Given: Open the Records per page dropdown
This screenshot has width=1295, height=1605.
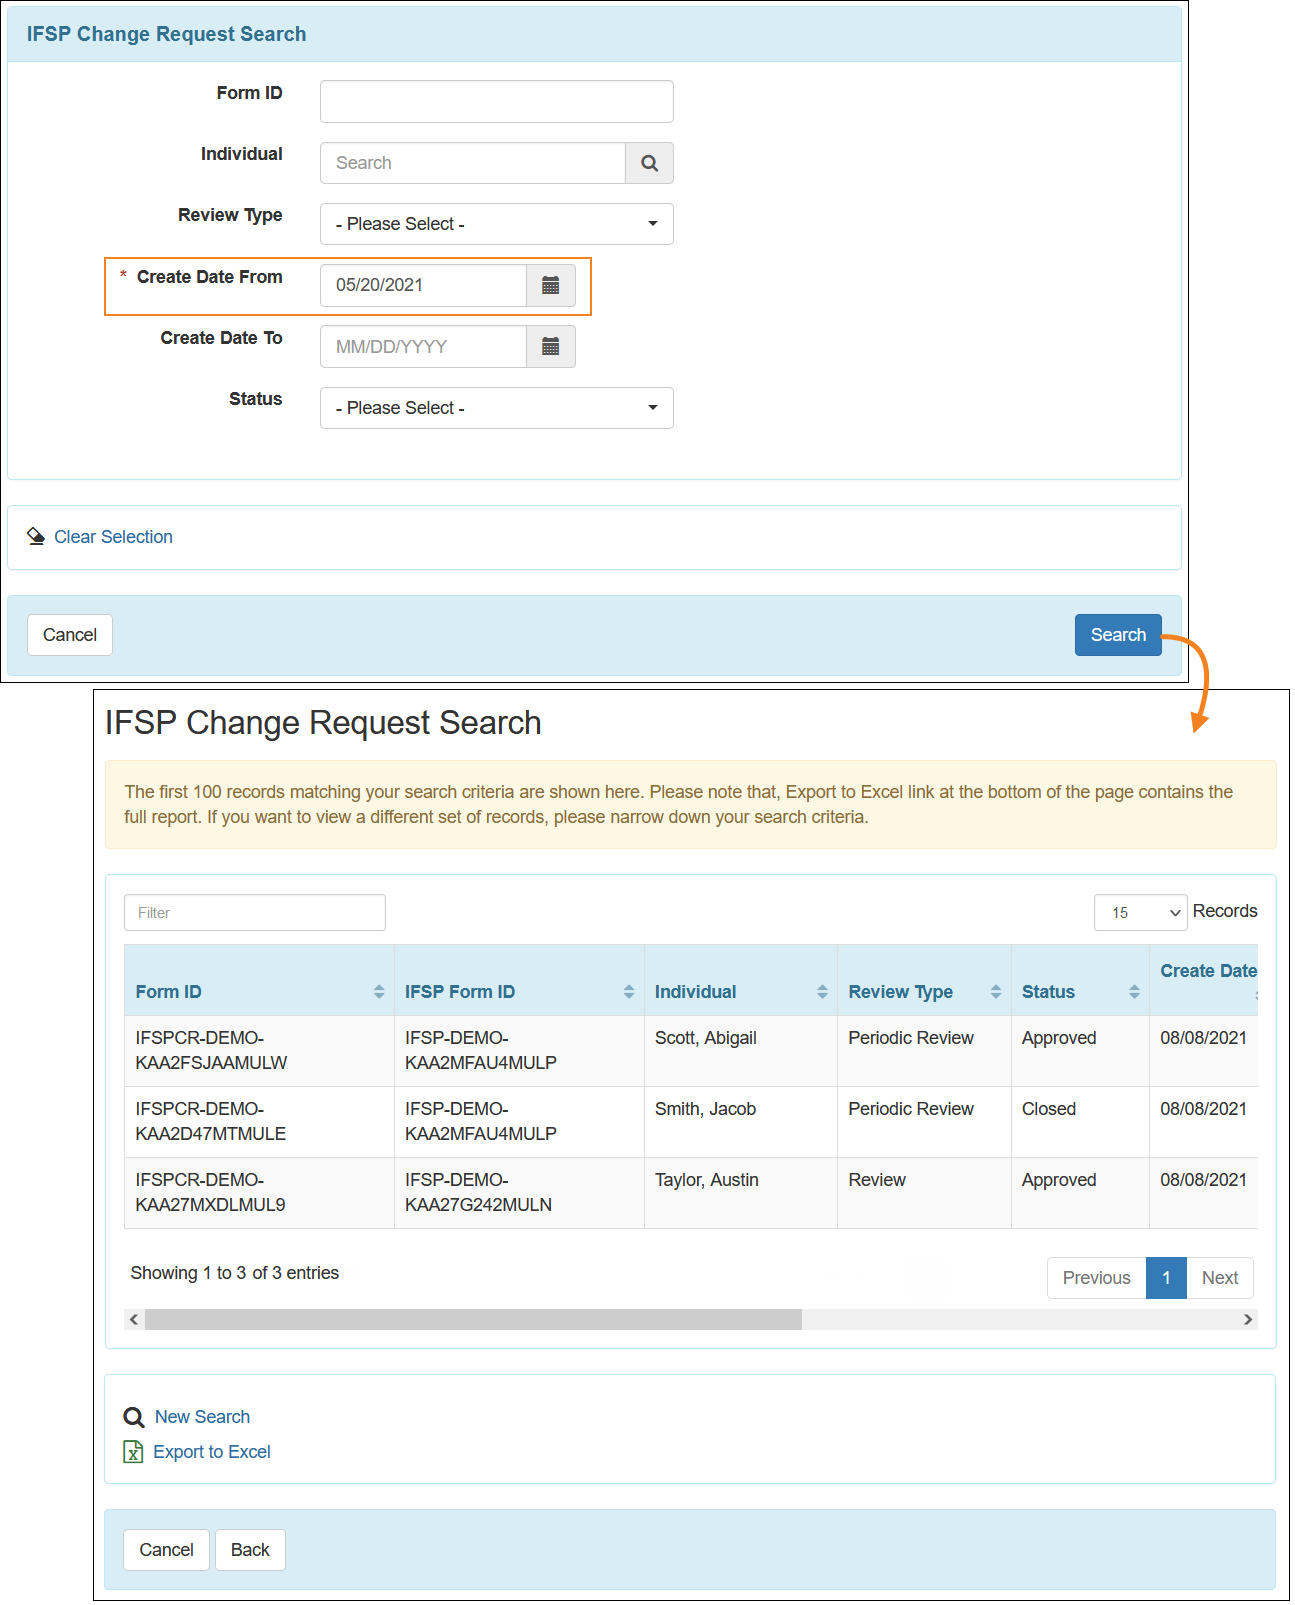Looking at the screenshot, I should click(1141, 913).
